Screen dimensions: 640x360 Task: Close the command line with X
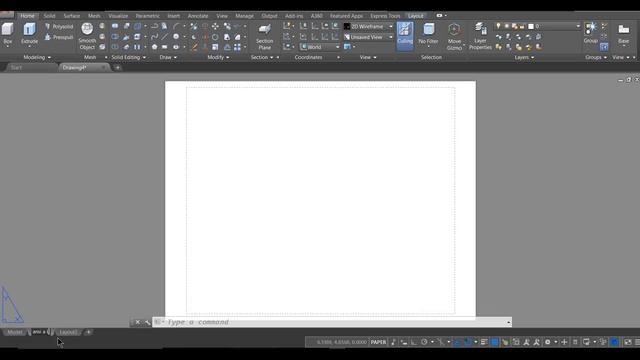pos(138,322)
